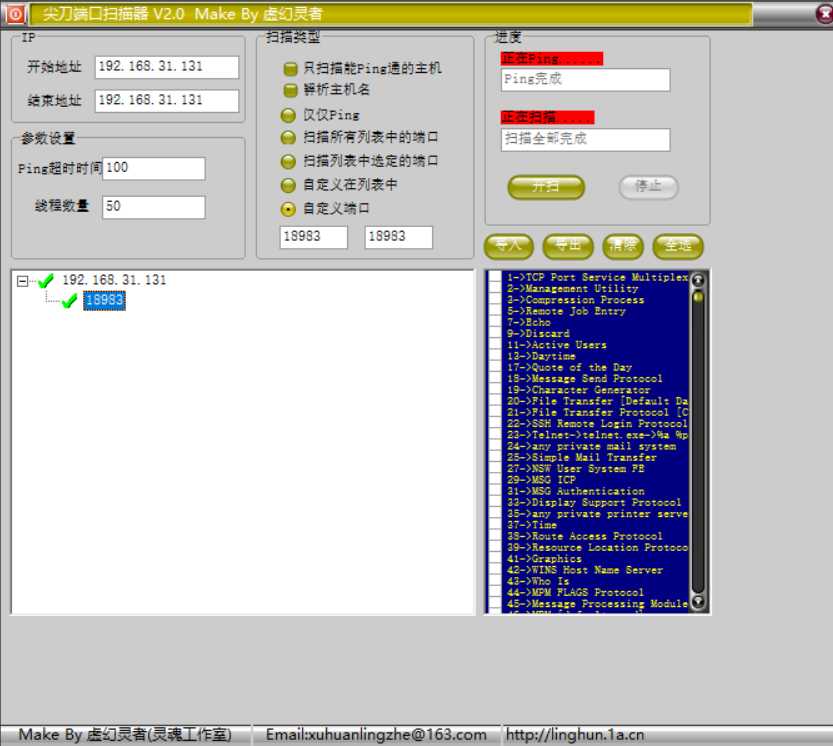
Task: Click the red 正在Ping progress label
Action: coord(552,58)
